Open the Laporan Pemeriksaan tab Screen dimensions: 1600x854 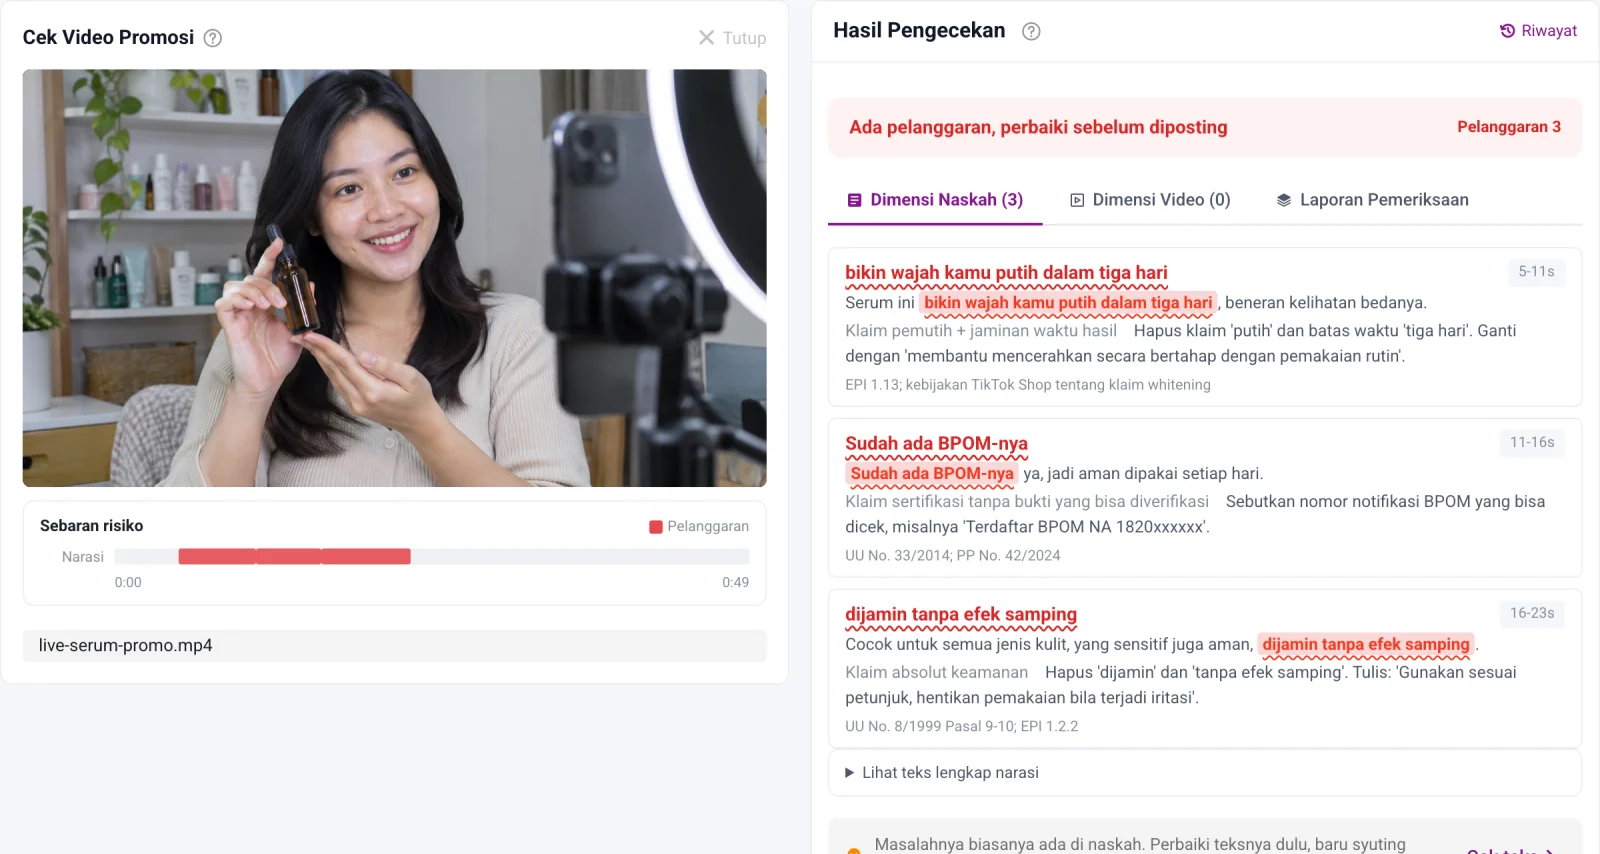[1372, 200]
